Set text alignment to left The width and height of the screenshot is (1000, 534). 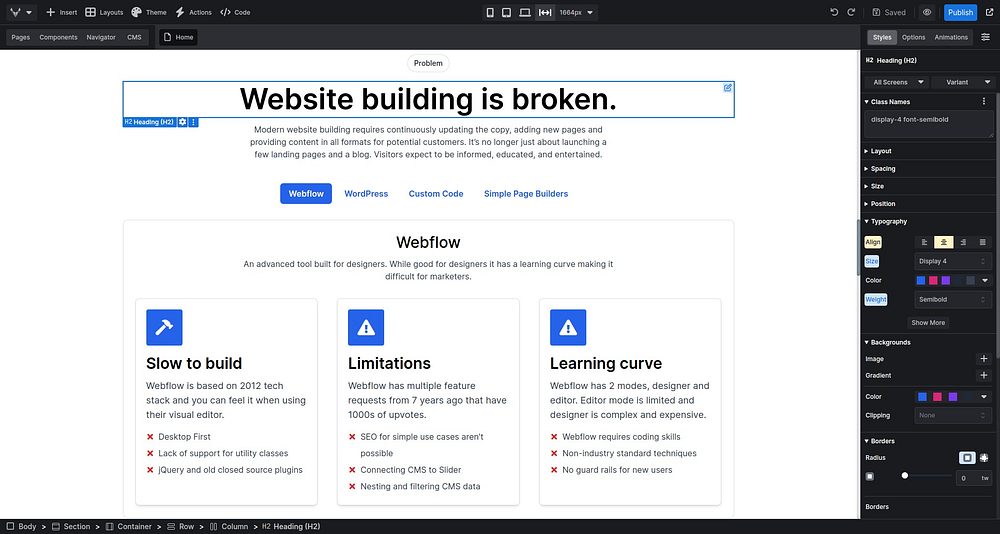click(925, 242)
